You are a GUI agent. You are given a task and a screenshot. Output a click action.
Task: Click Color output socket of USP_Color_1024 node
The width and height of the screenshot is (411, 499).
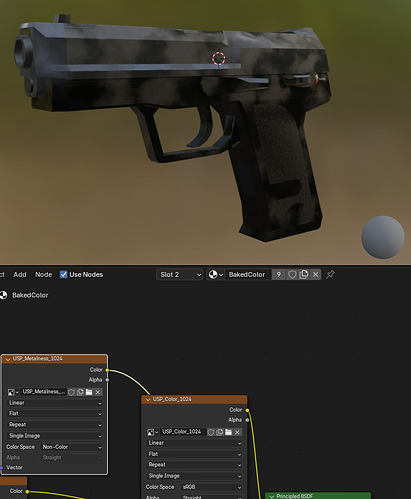tap(247, 410)
